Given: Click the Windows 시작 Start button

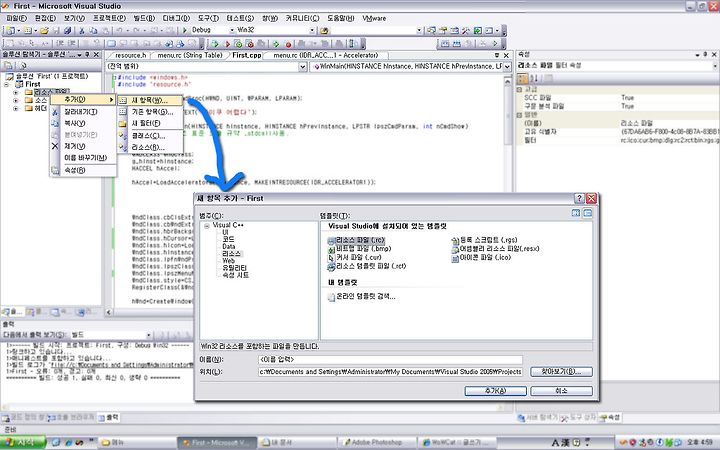Looking at the screenshot, I should (x=23, y=442).
